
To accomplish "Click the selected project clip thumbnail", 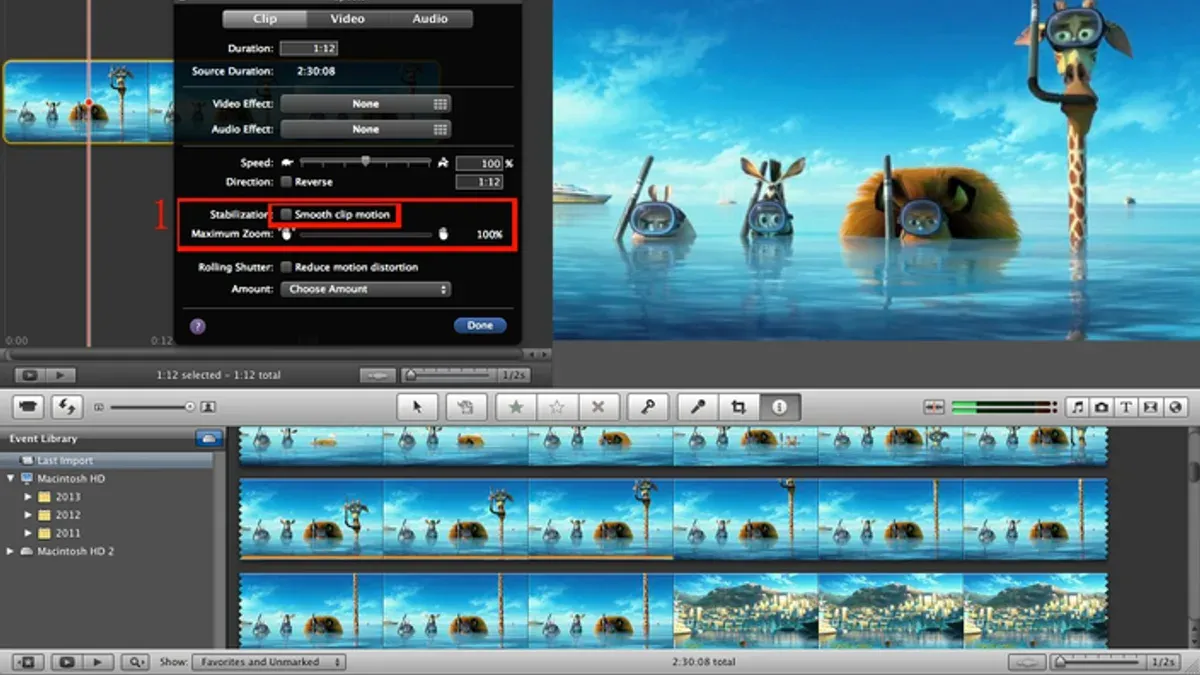I will tap(87, 102).
